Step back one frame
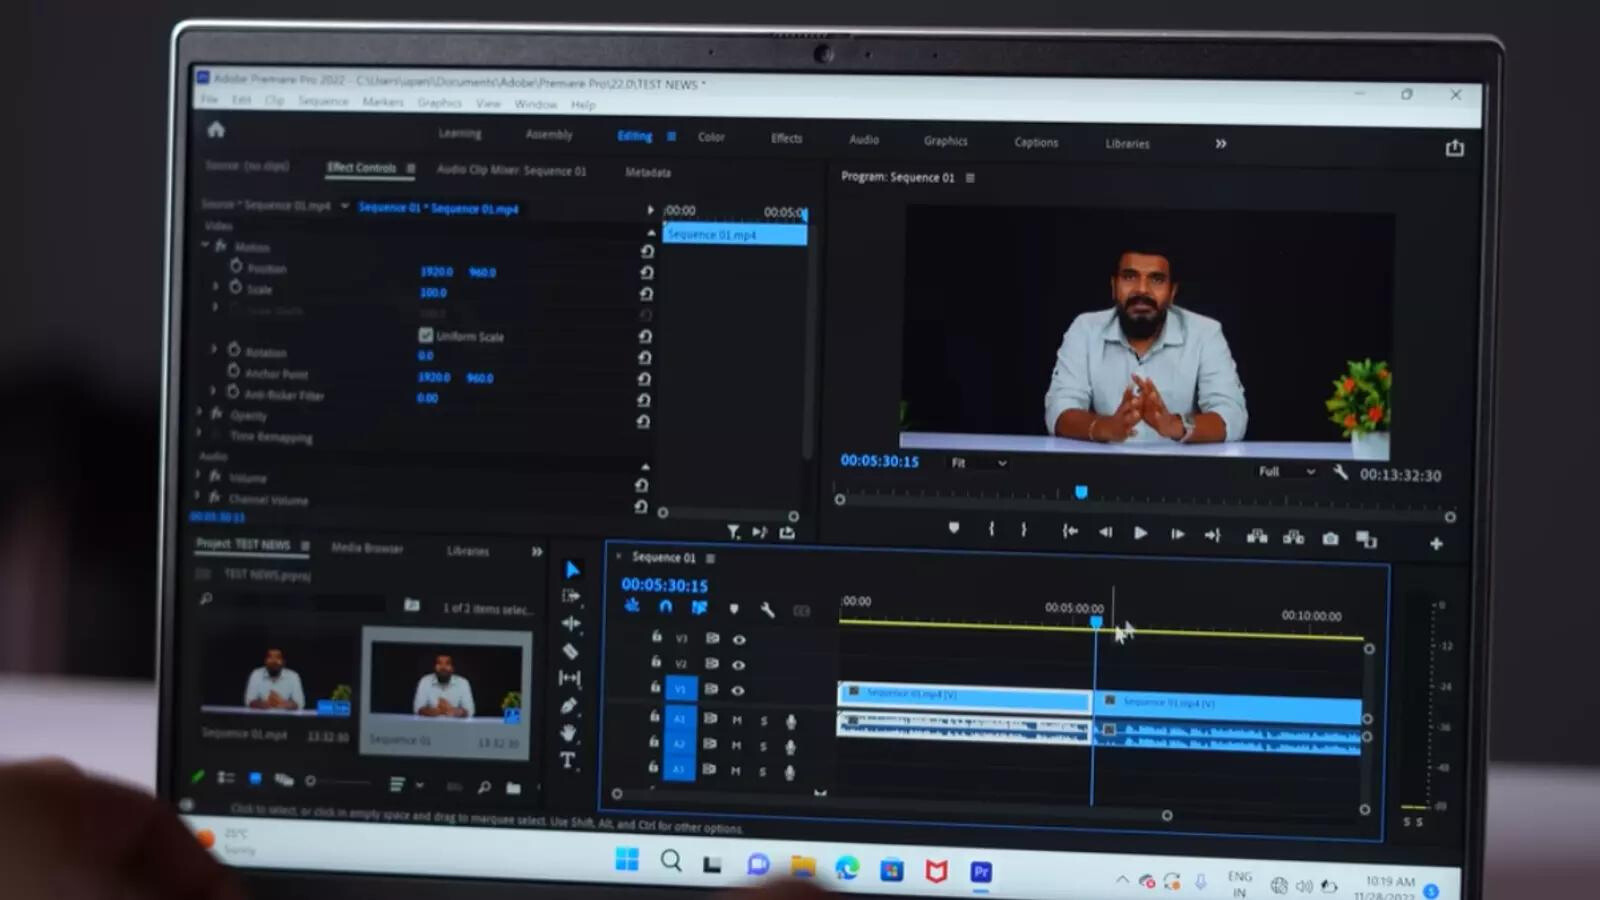Viewport: 1600px width, 900px height. pos(1105,532)
